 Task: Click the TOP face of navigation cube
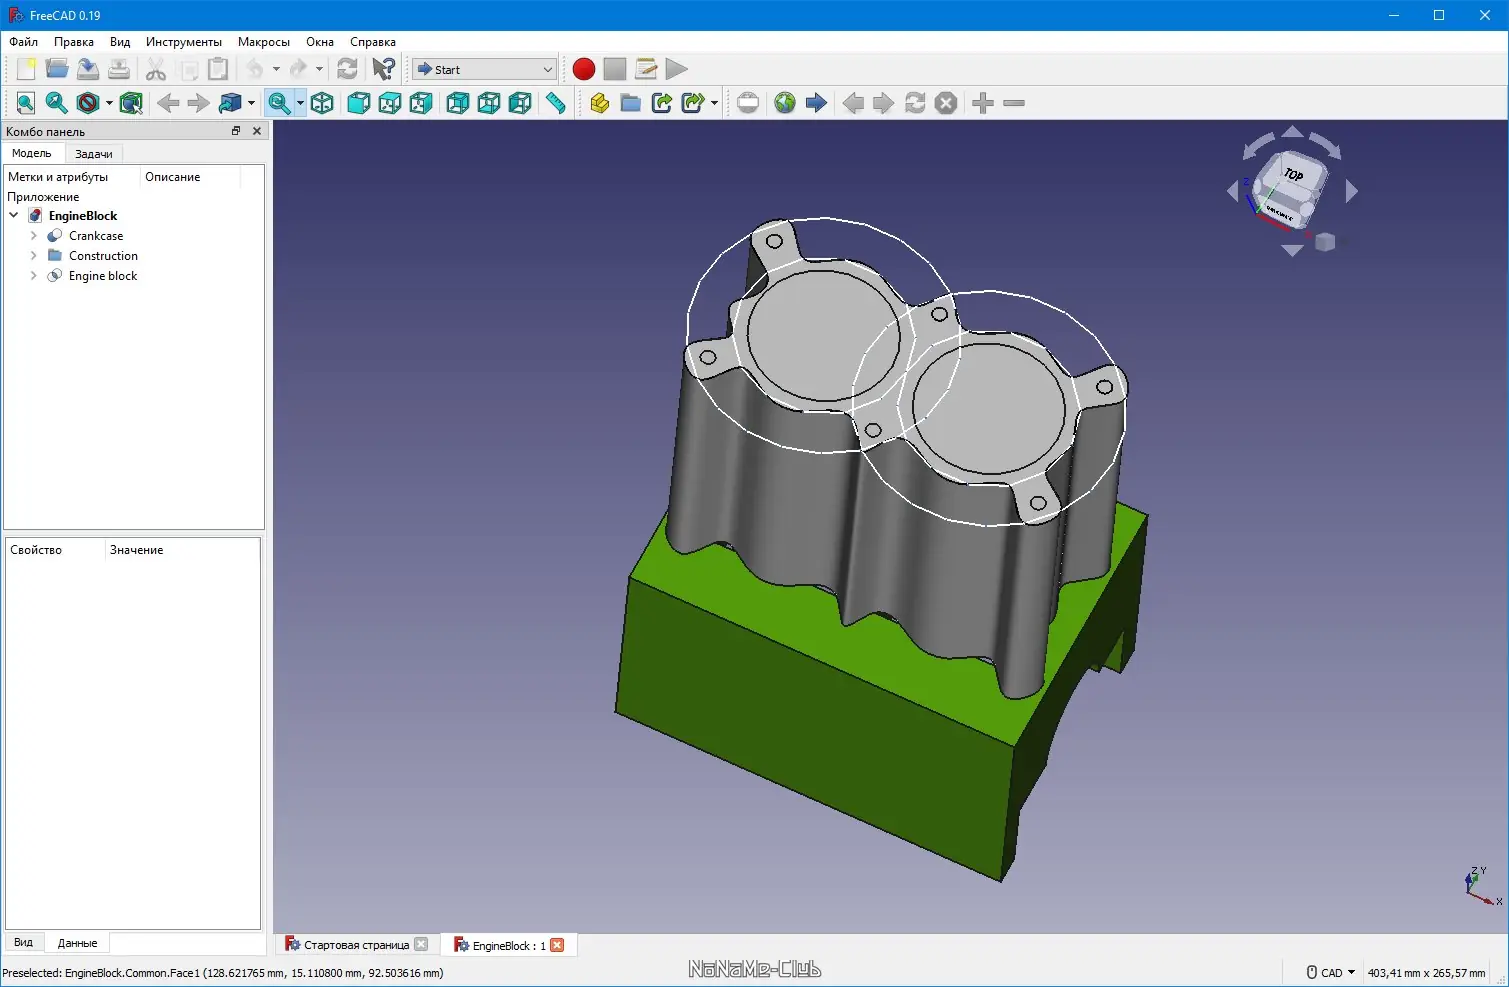(x=1294, y=175)
